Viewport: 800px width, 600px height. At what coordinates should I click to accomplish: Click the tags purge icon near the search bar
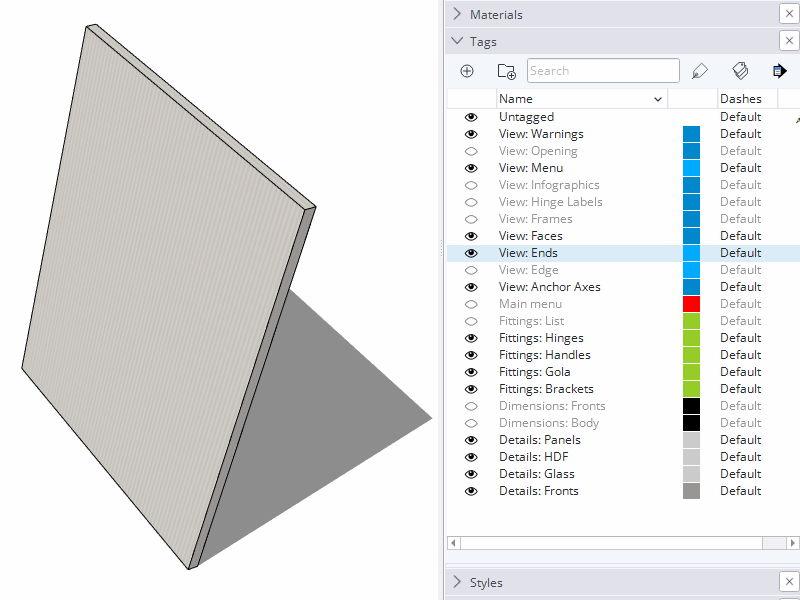[740, 70]
